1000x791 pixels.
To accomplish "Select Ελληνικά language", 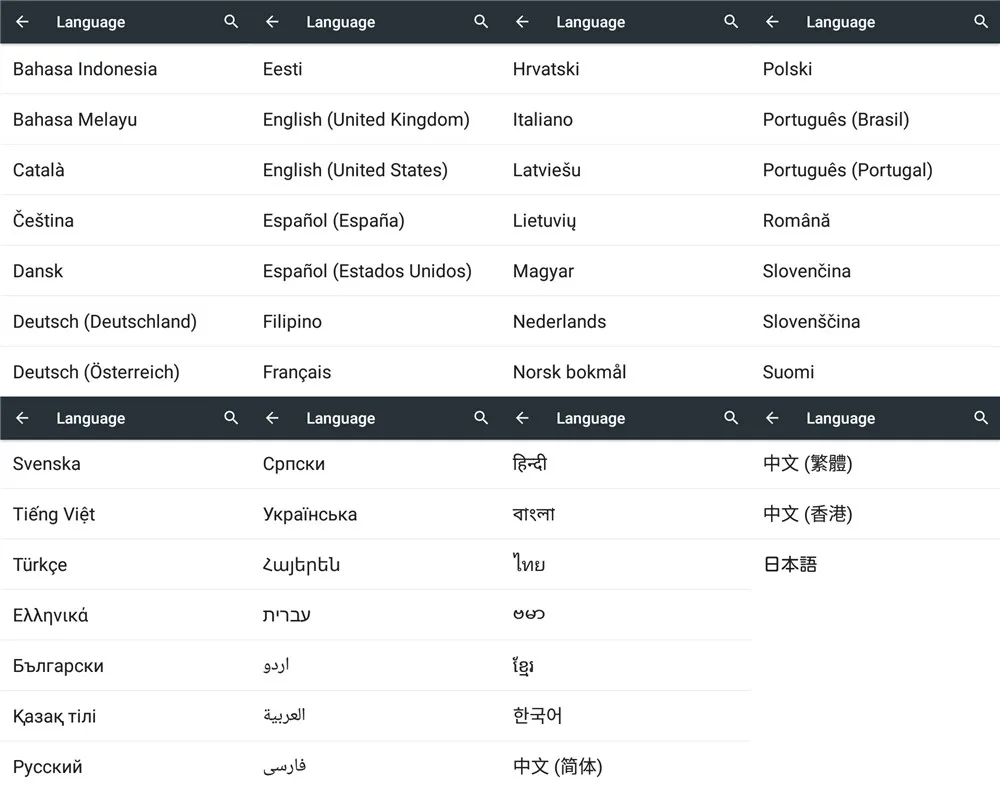I will (50, 616).
